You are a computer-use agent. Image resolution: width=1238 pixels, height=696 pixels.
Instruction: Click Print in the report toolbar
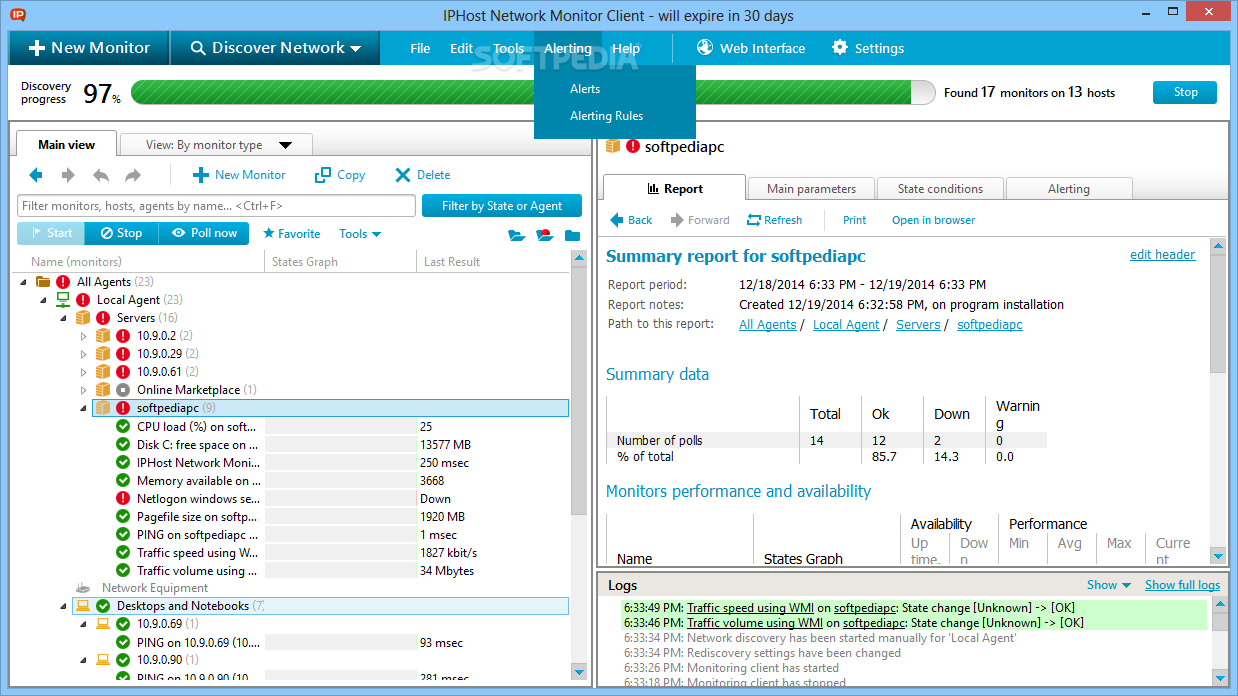pyautogui.click(x=854, y=220)
